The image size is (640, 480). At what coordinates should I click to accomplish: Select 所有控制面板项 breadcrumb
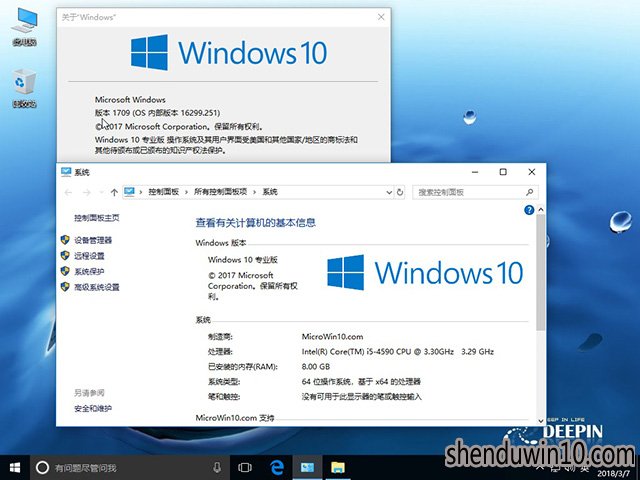[220, 192]
